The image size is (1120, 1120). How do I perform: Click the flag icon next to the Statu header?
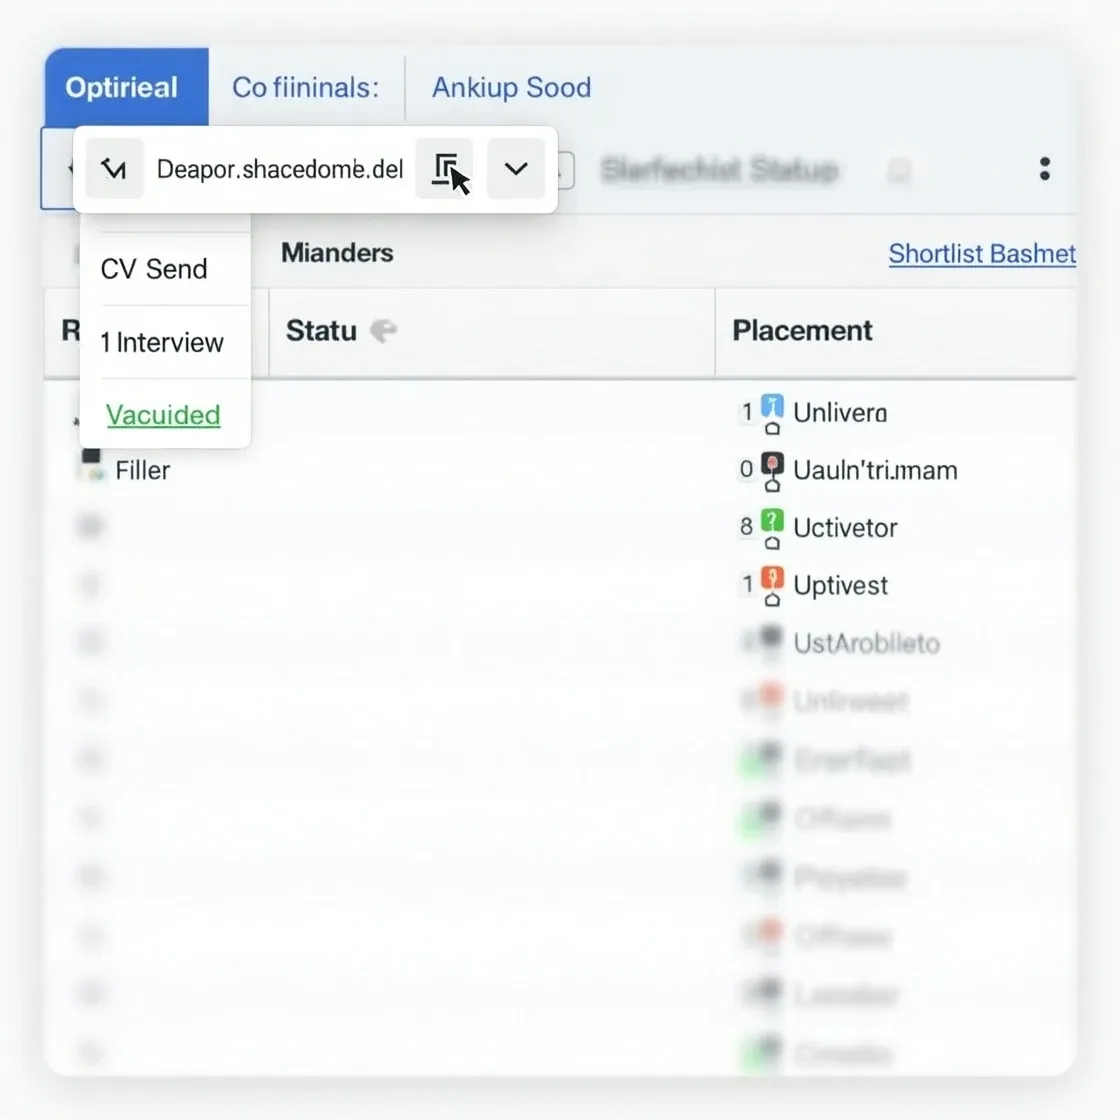click(383, 330)
